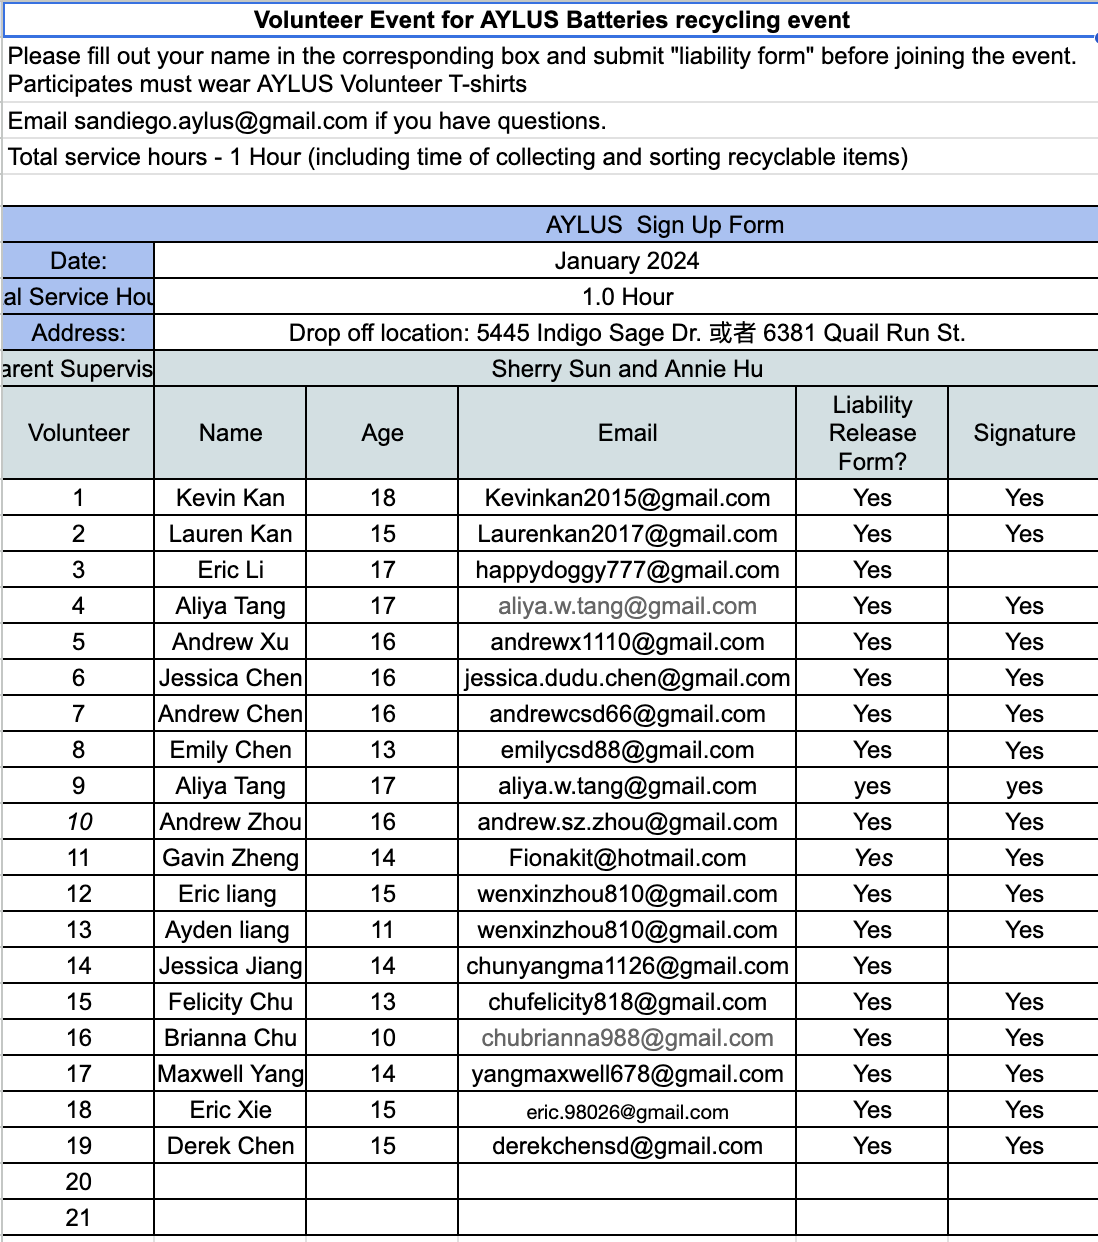Select age '10' cell for Brianna Chu

[x=383, y=1038]
